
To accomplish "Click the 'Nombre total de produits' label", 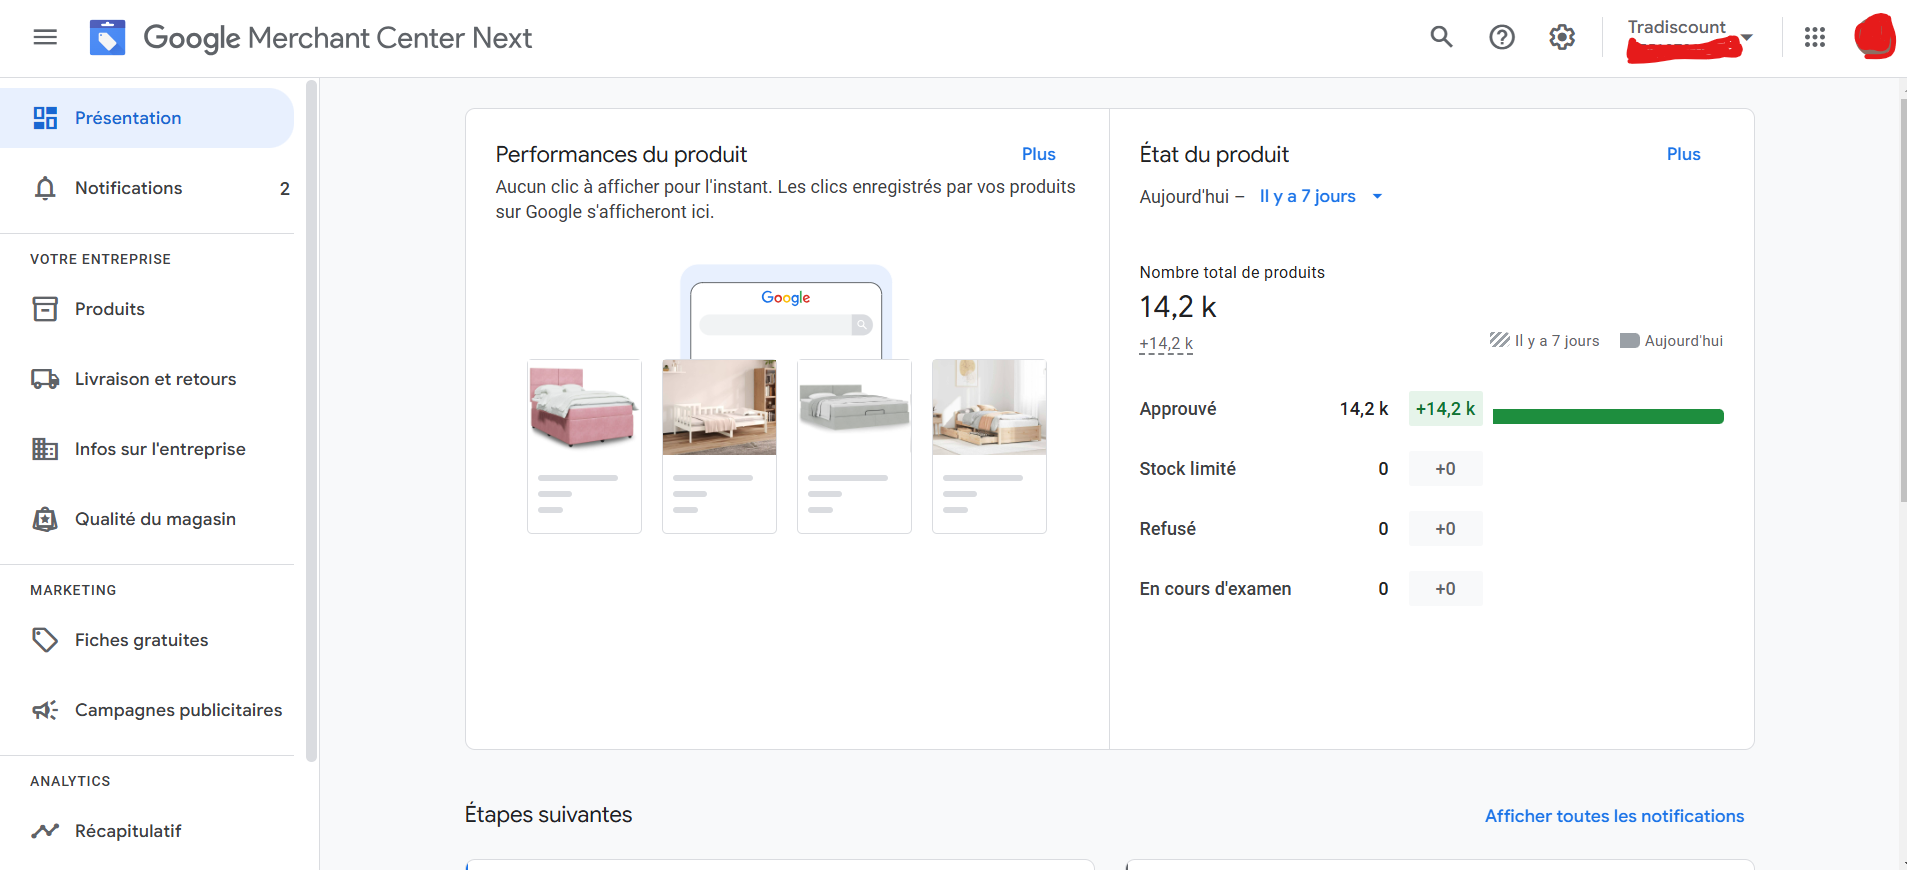I will pos(1232,272).
